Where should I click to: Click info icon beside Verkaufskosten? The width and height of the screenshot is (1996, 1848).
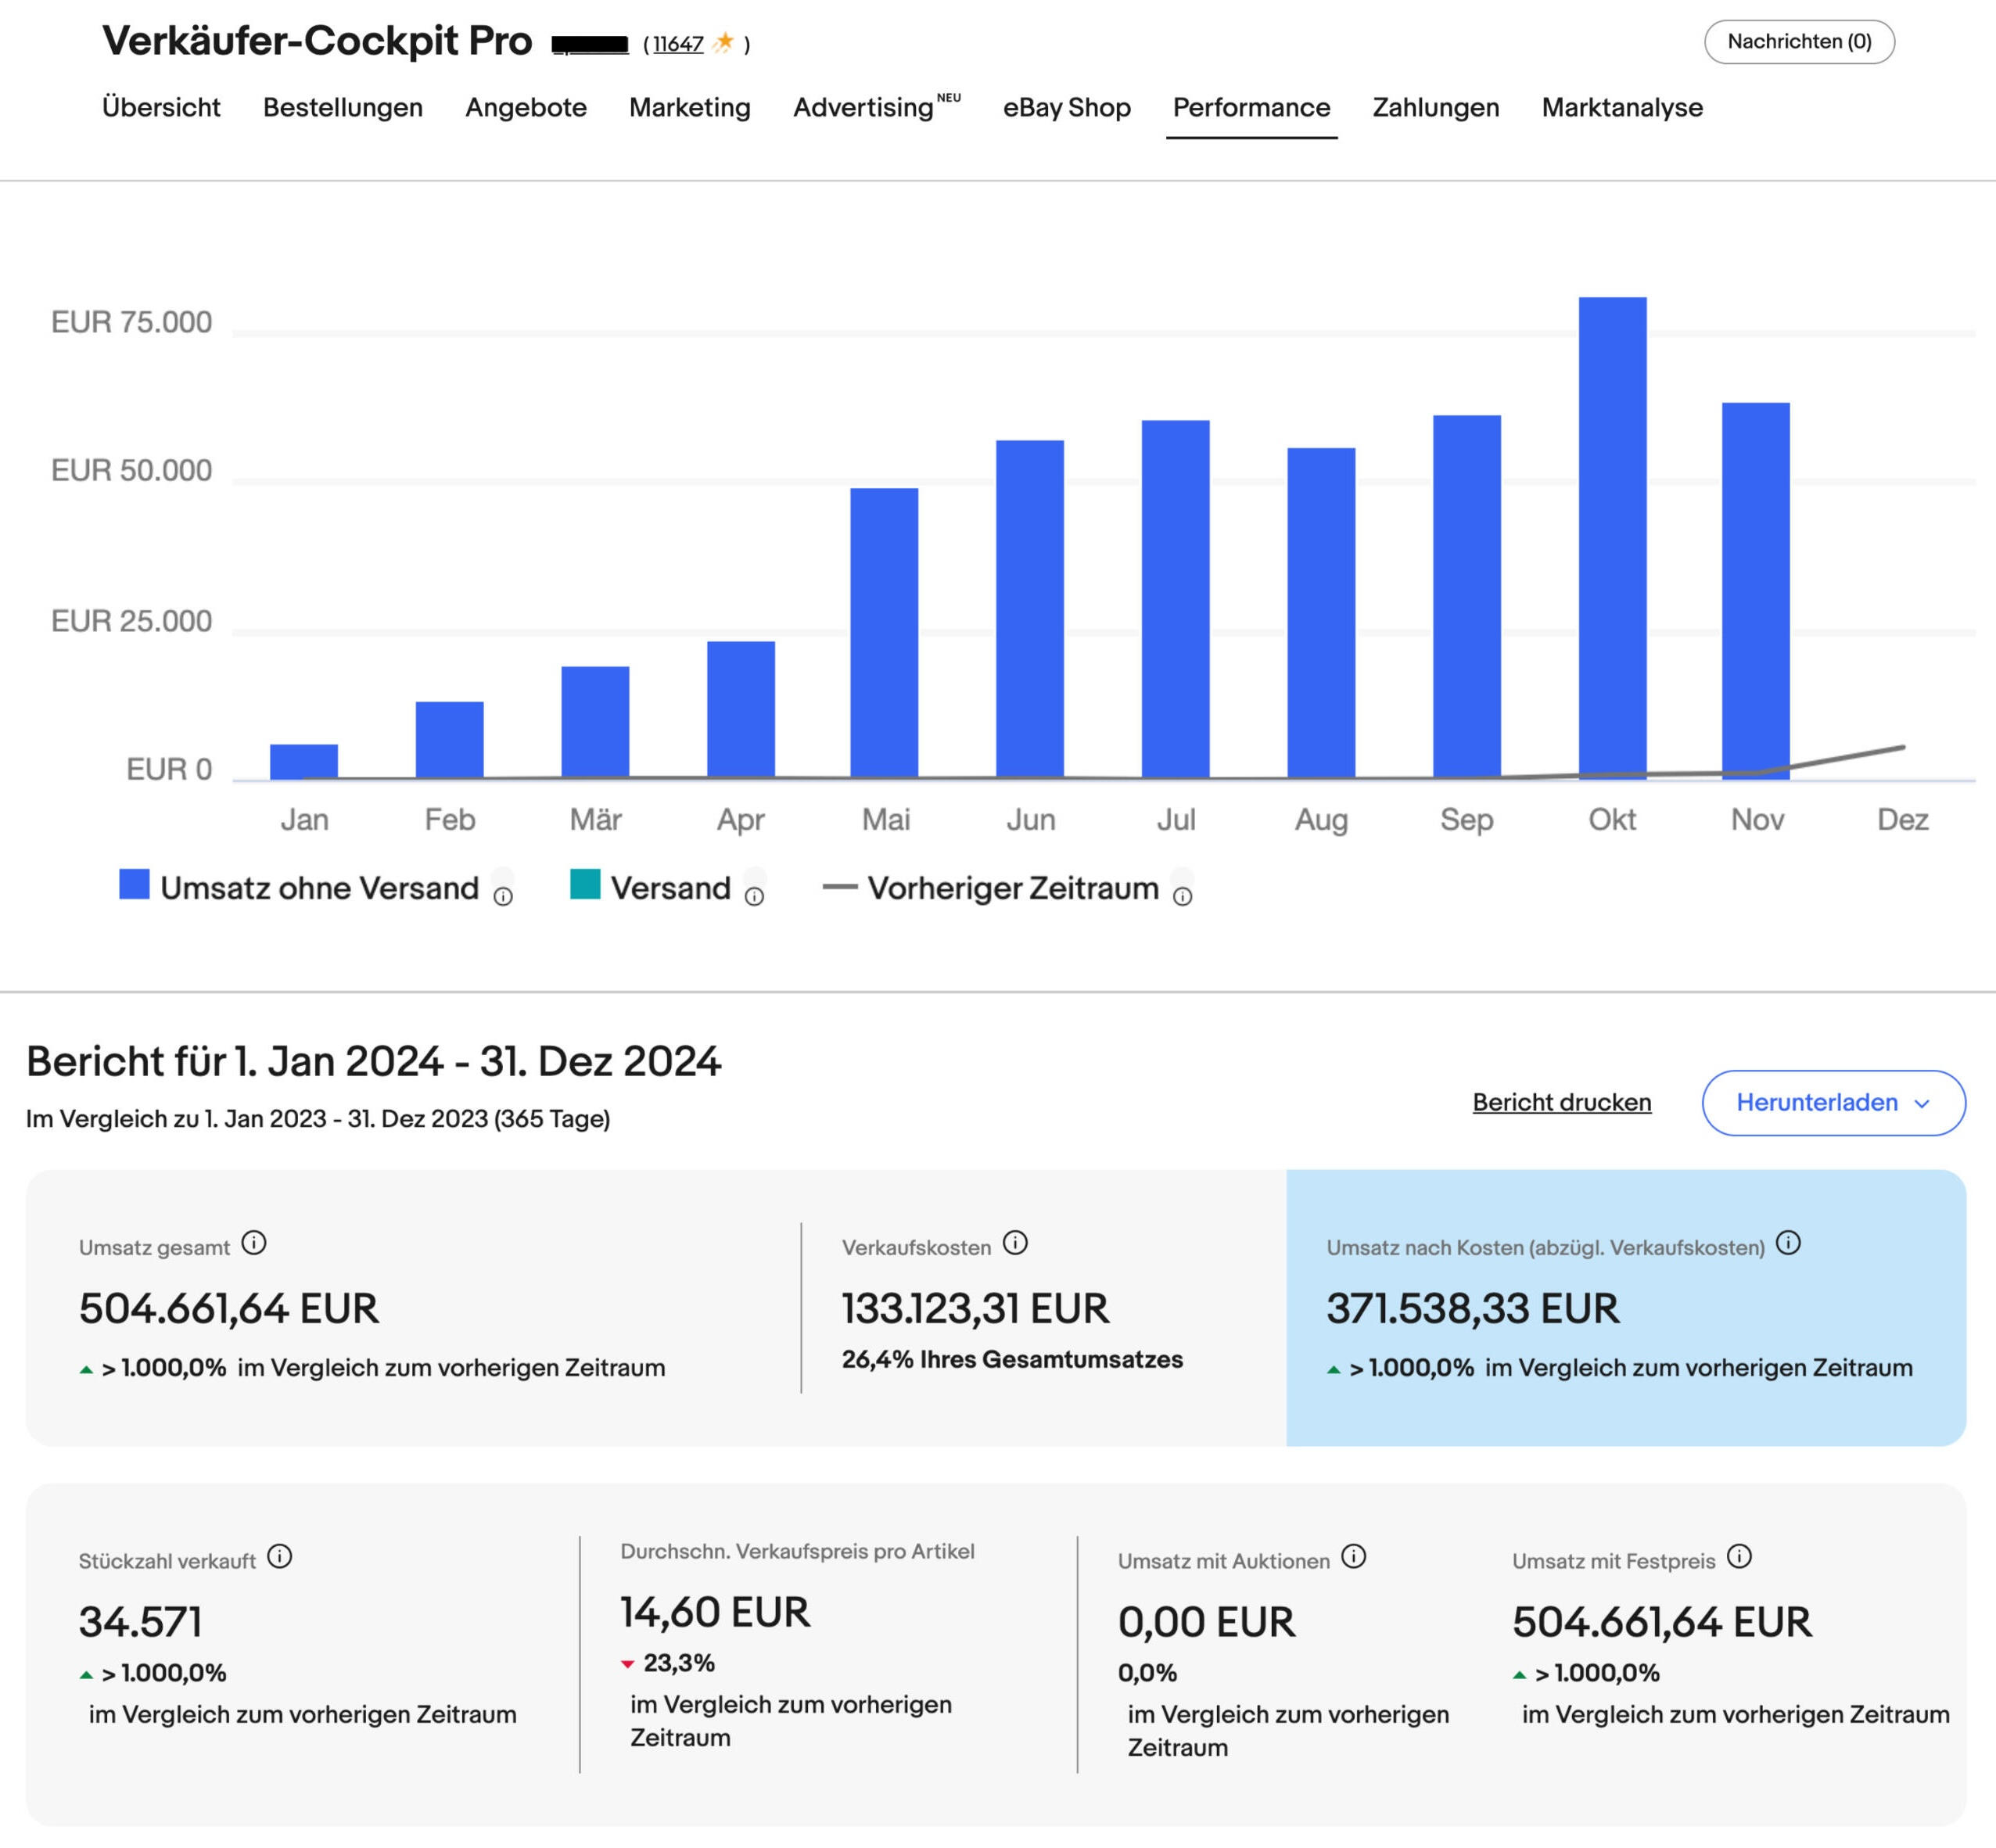click(x=1015, y=1242)
